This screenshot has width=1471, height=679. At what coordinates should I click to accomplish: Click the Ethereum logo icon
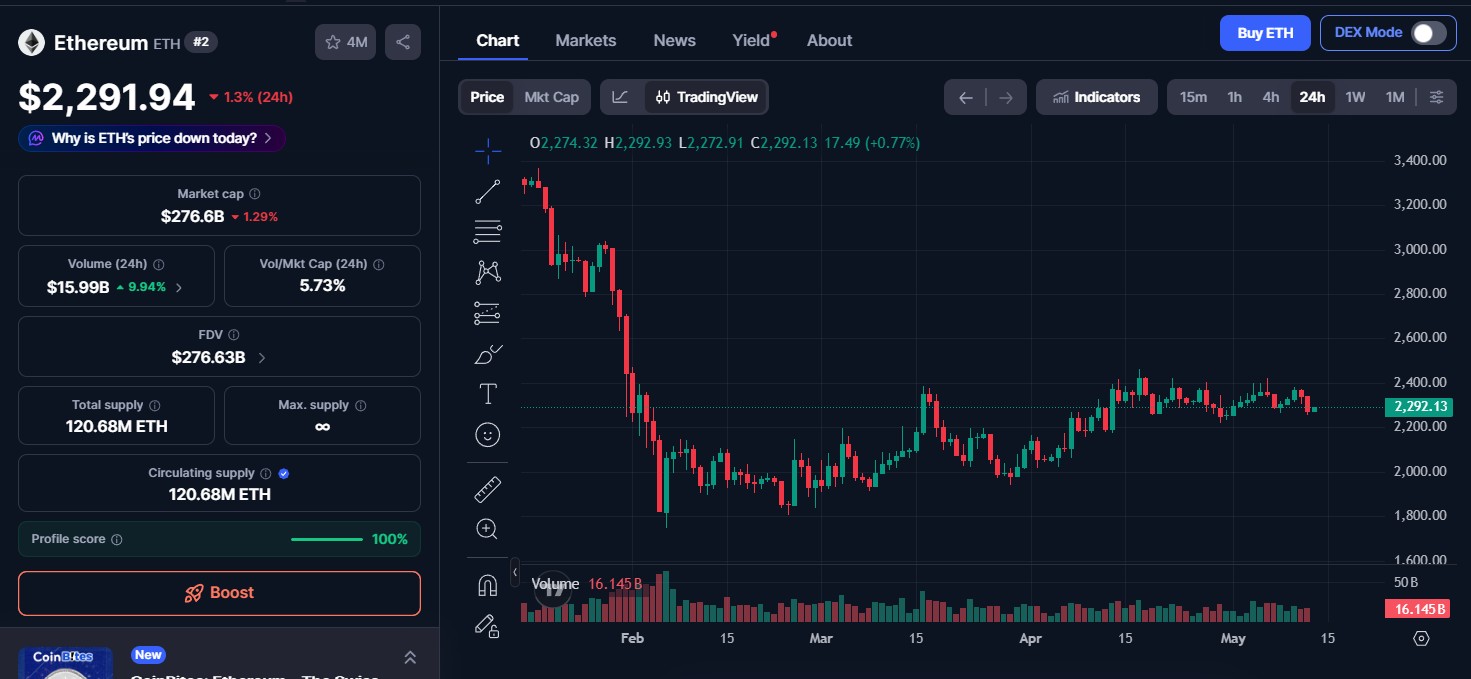click(x=31, y=42)
